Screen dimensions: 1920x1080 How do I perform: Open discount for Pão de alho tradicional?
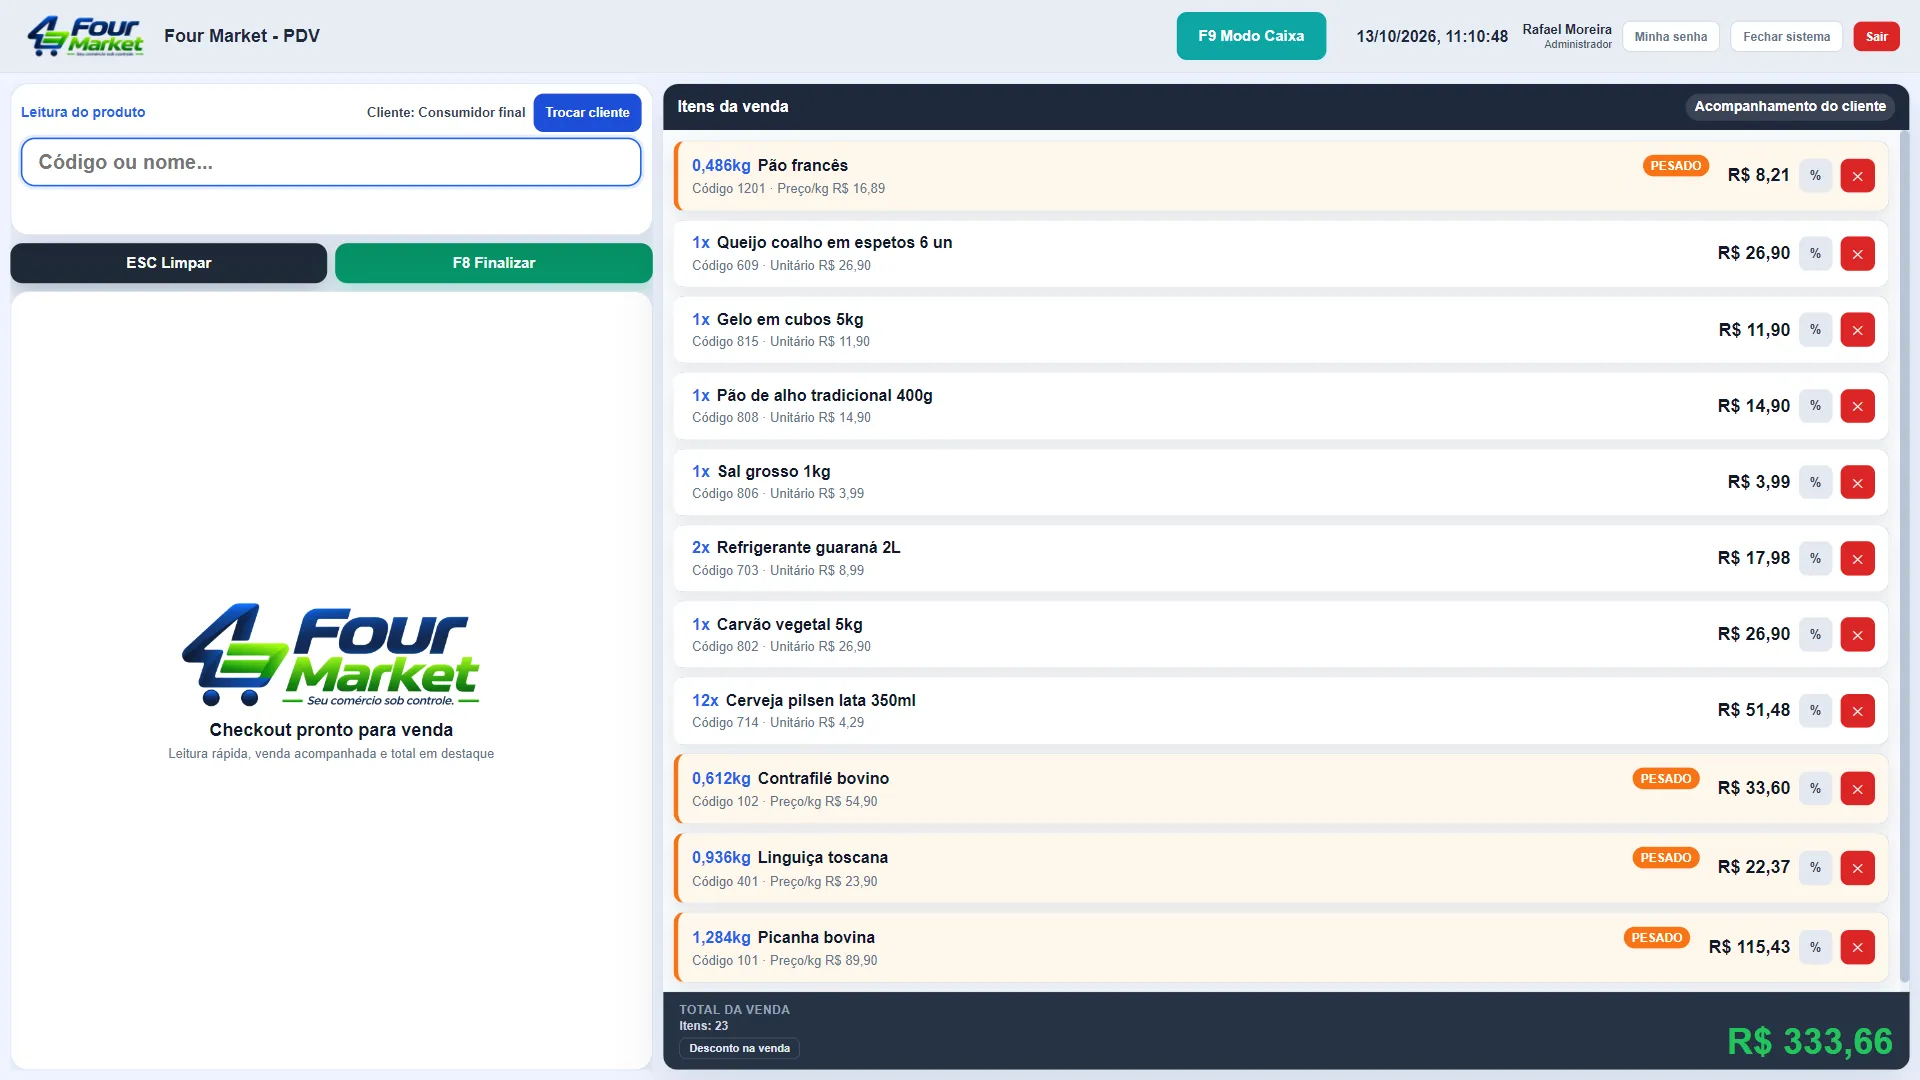[x=1815, y=406]
